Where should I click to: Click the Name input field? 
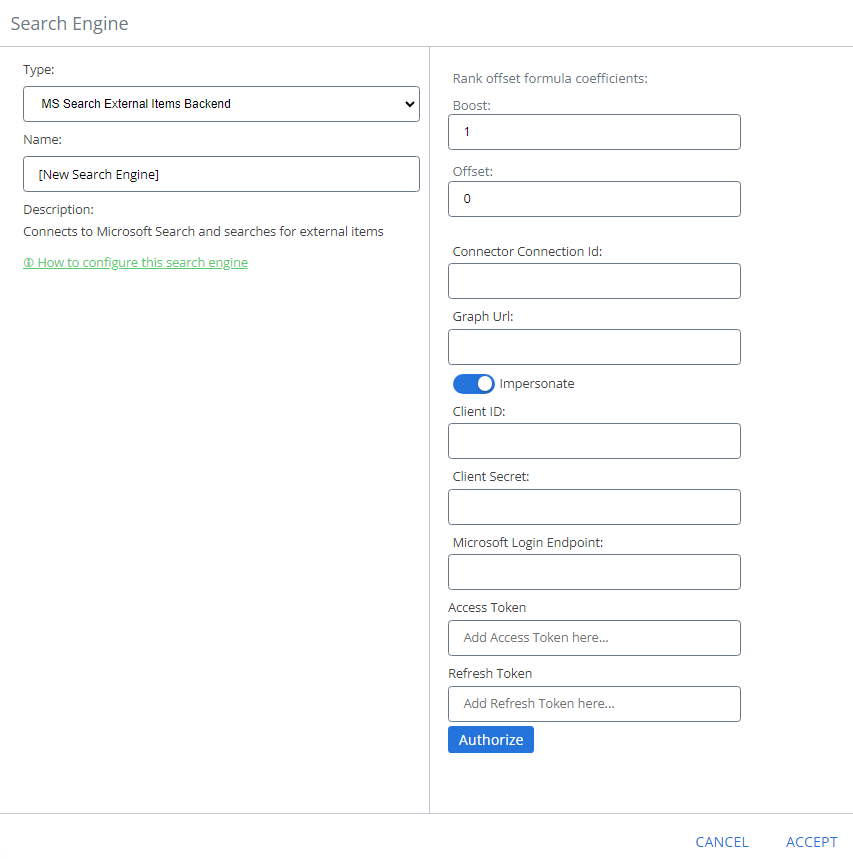[x=220, y=174]
